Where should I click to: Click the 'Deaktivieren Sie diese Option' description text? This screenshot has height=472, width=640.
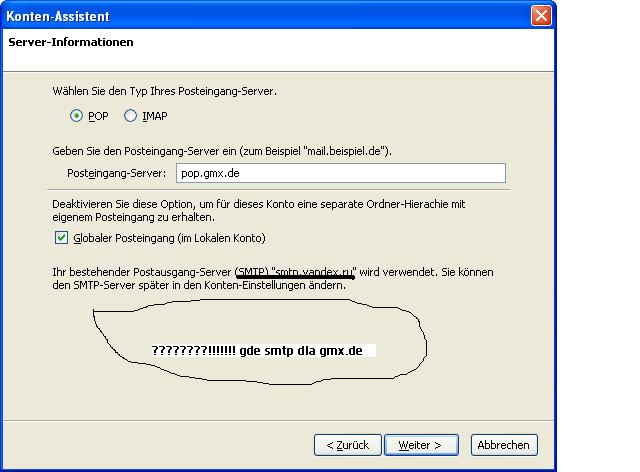click(x=259, y=210)
